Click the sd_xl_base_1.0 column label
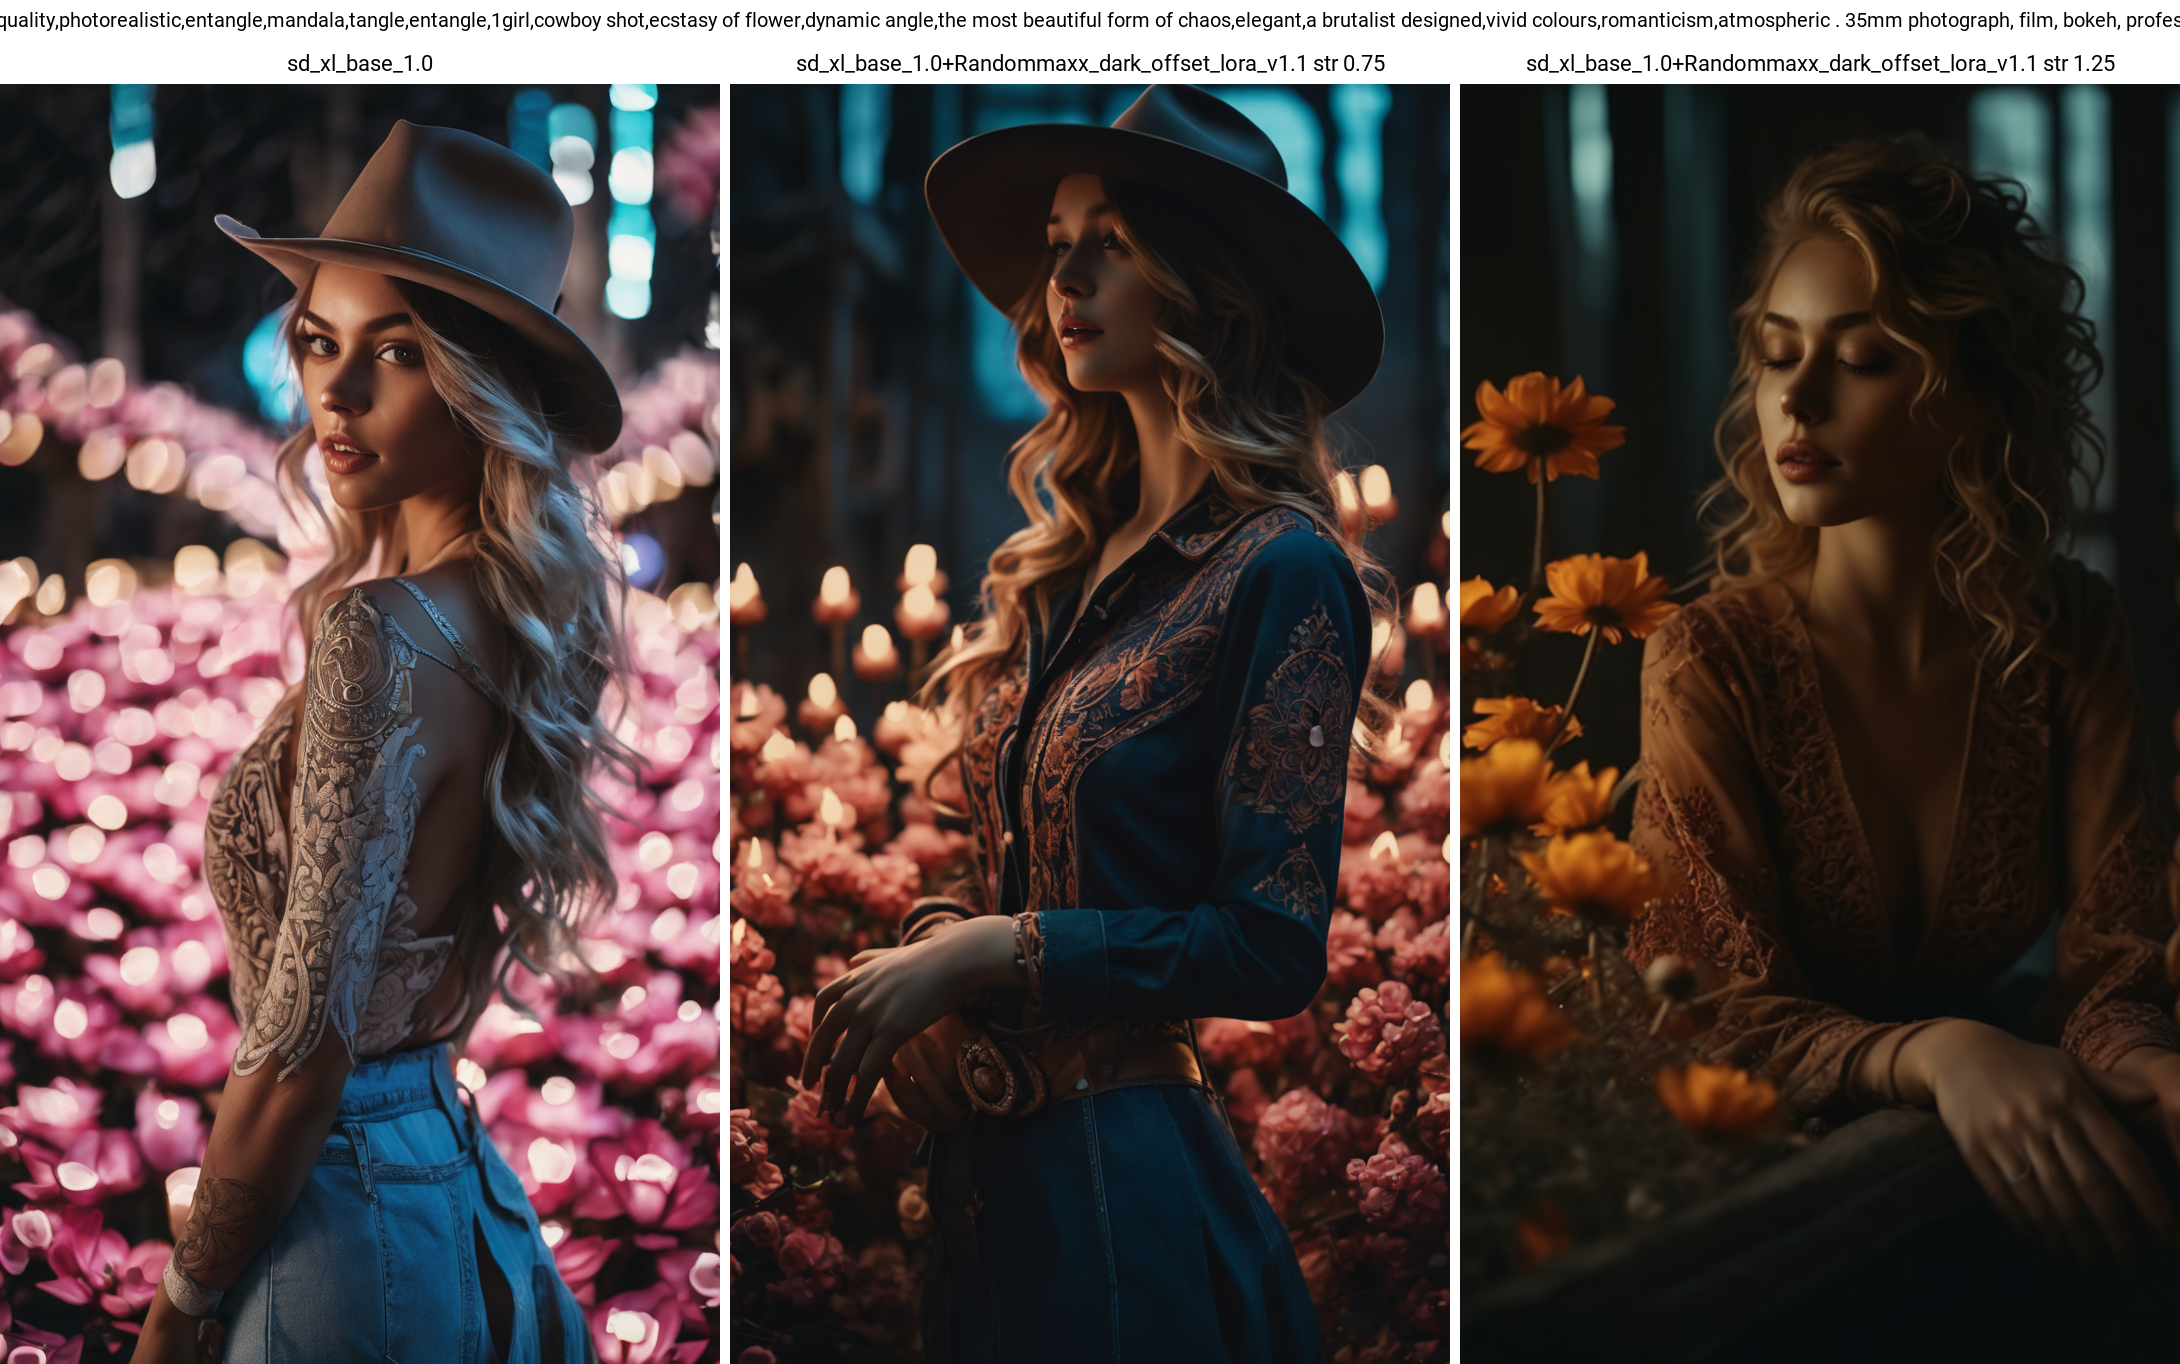 pyautogui.click(x=360, y=63)
